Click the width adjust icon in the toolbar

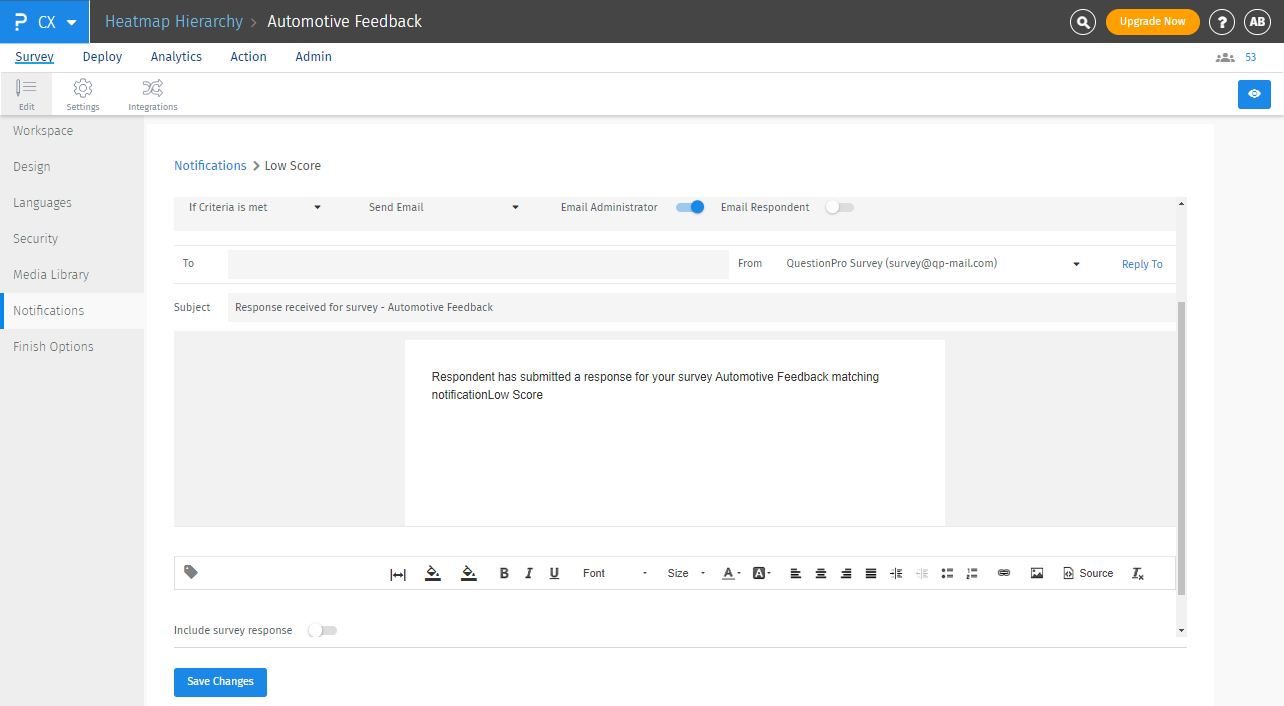point(398,574)
